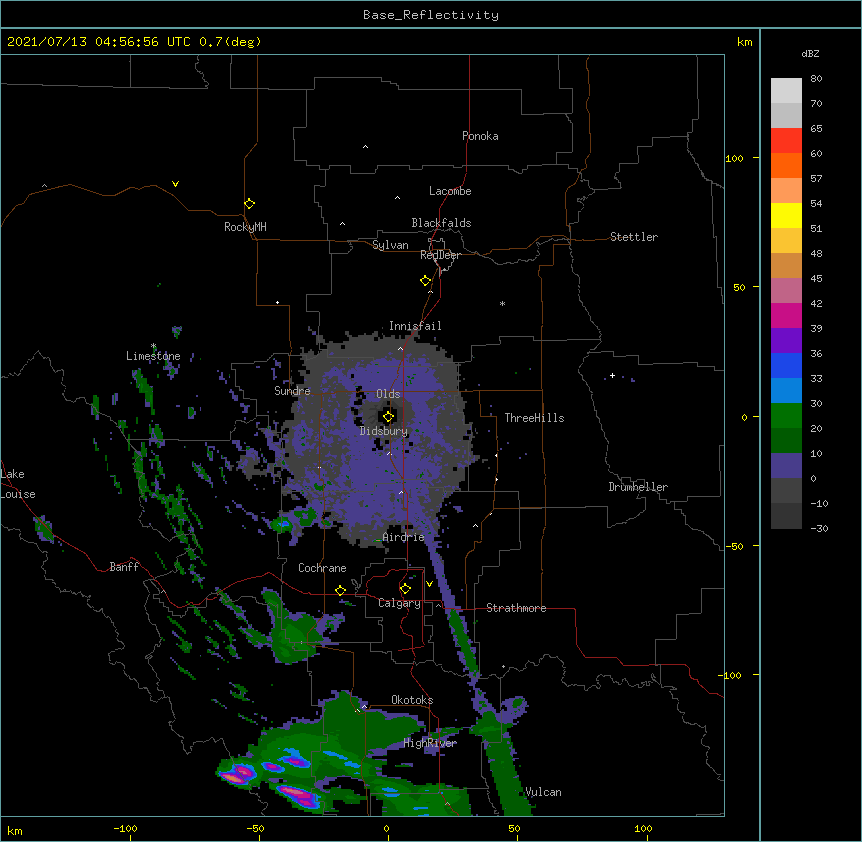The image size is (862, 842).
Task: Click the Olds town label
Action: point(388,394)
